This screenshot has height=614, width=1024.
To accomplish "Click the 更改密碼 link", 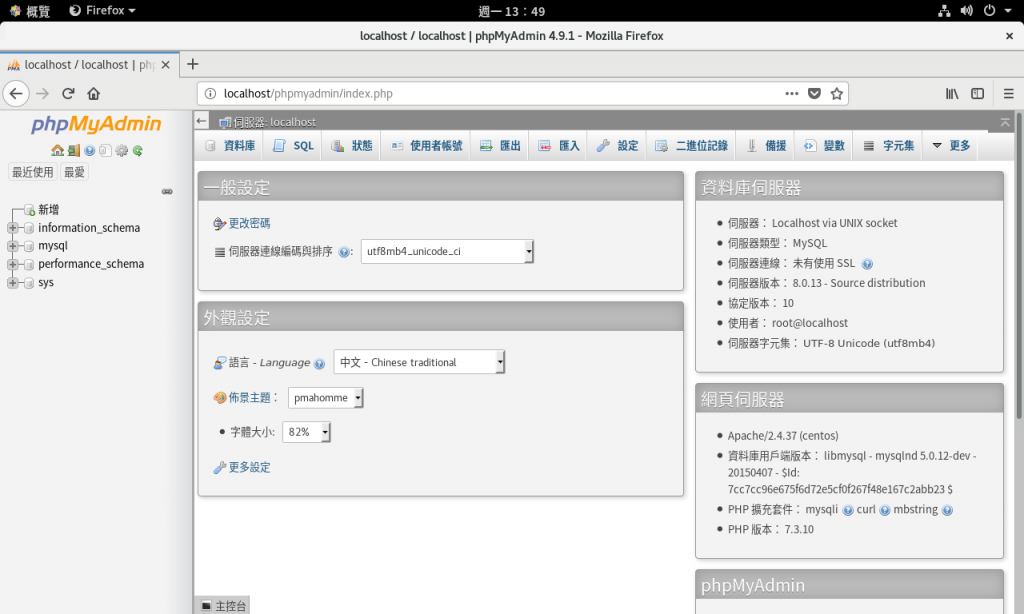I will point(249,223).
